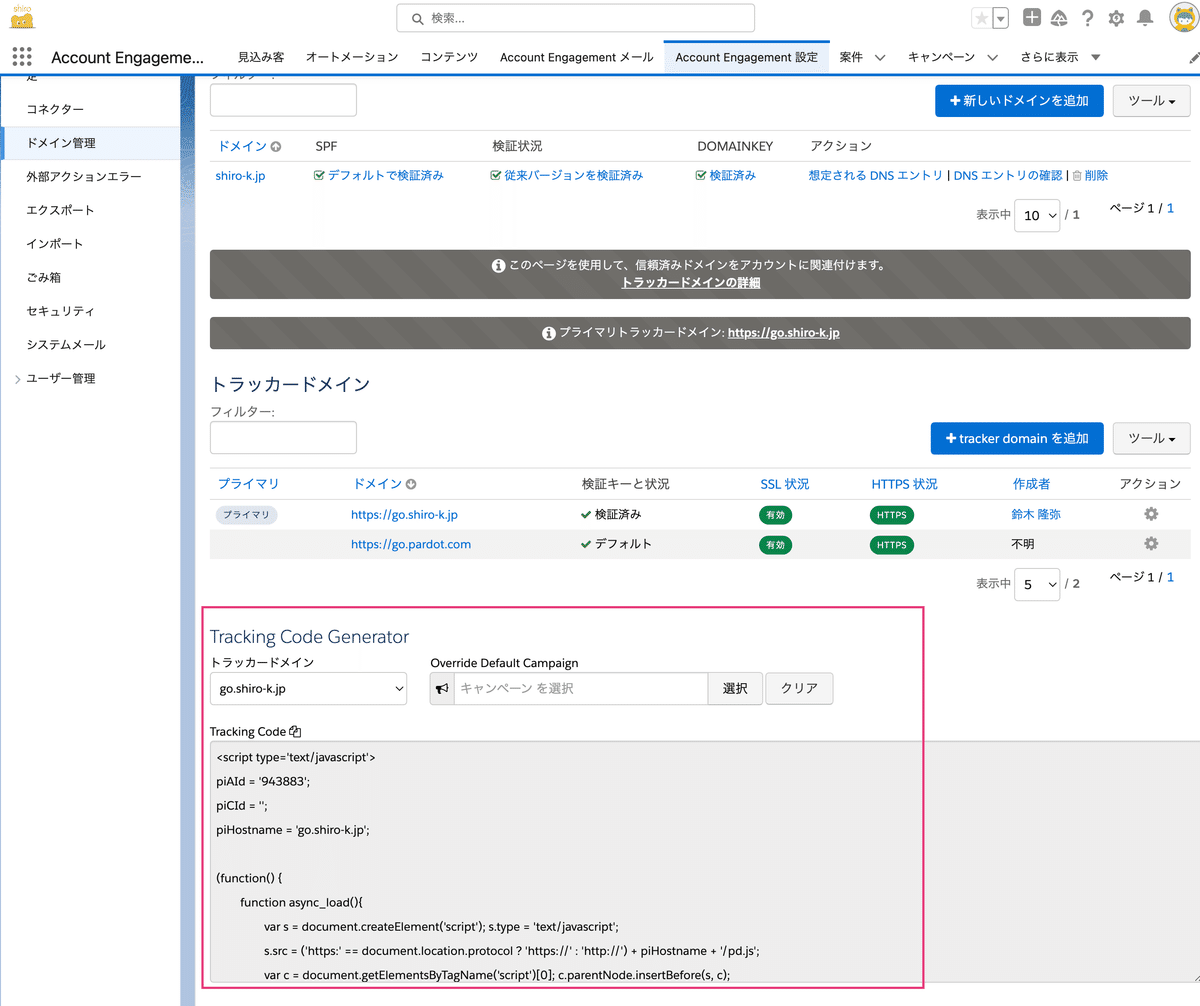Viewport: 1200px width, 1006px height.
Task: Change the 表示中 10 rows dropdown
Action: tap(1037, 215)
